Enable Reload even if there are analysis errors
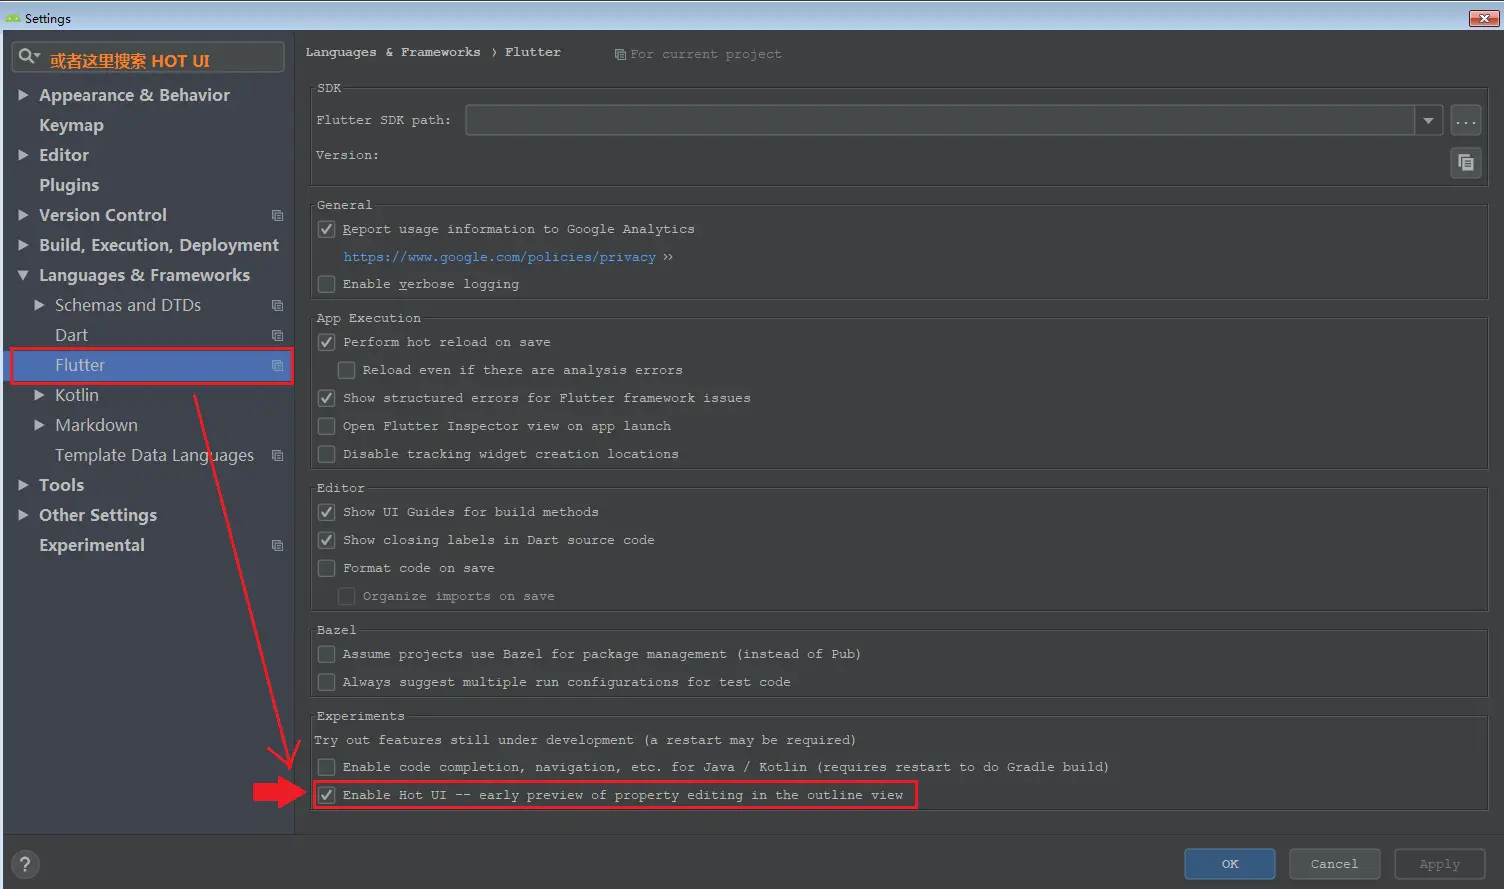 coord(346,370)
